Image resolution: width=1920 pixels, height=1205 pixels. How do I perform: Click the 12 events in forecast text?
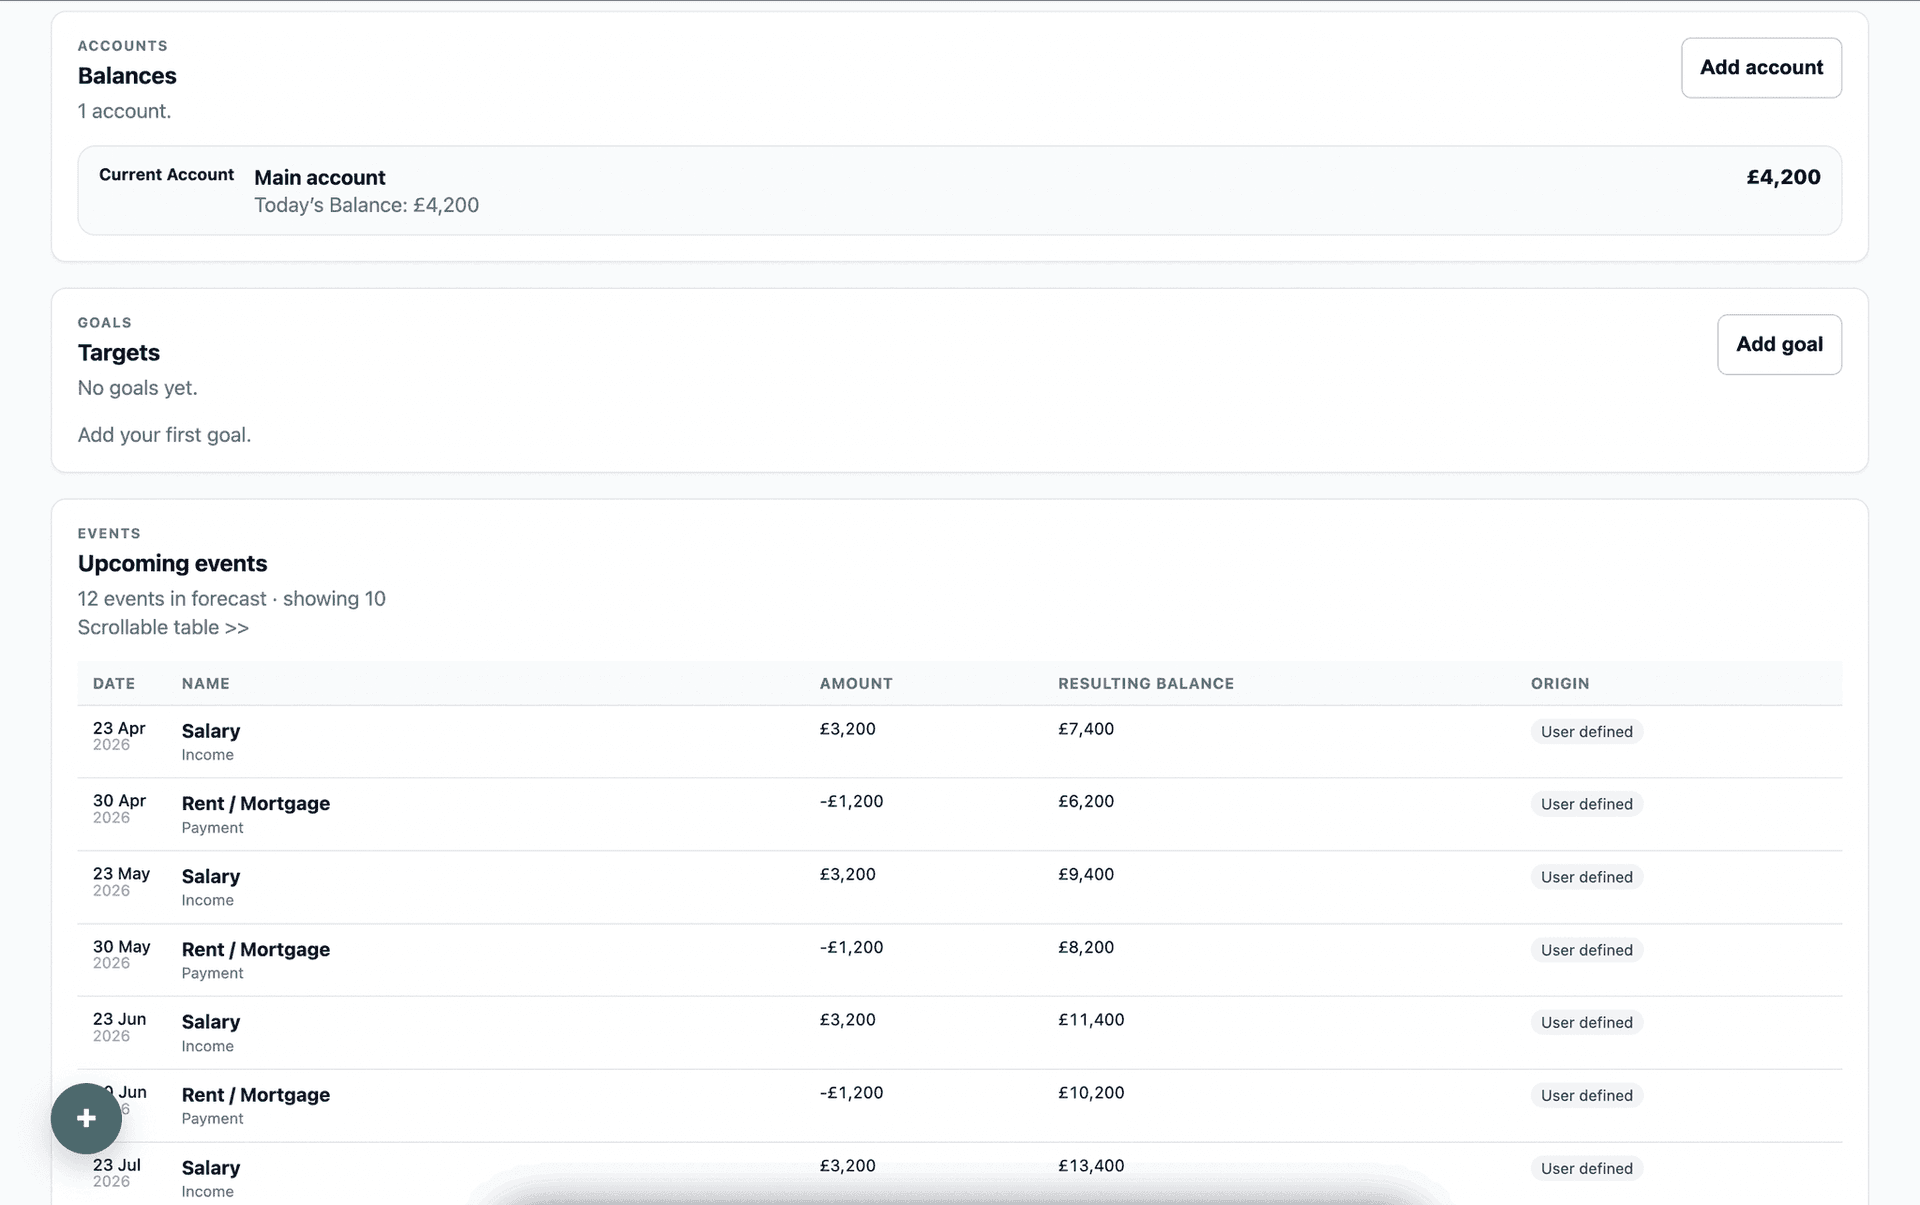(172, 599)
